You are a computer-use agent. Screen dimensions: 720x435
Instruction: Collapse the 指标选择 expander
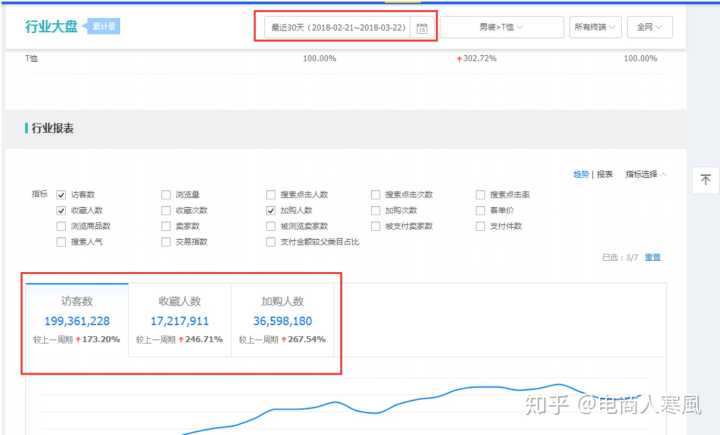[646, 174]
